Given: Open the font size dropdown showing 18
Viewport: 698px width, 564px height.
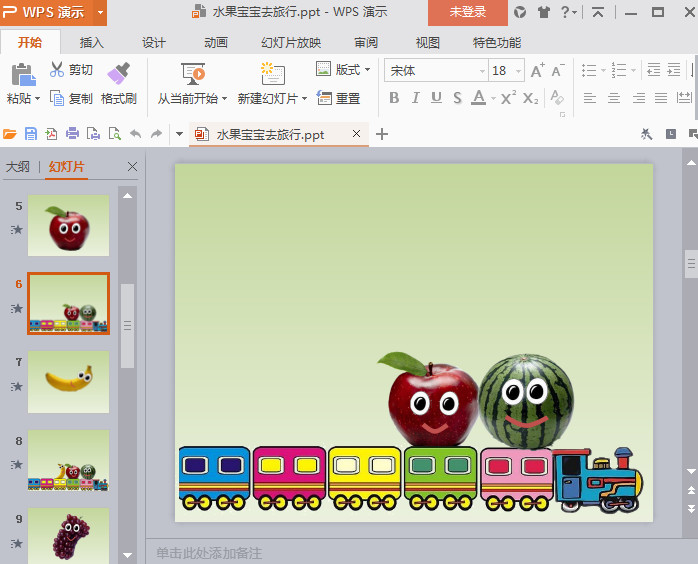Looking at the screenshot, I should 517,71.
